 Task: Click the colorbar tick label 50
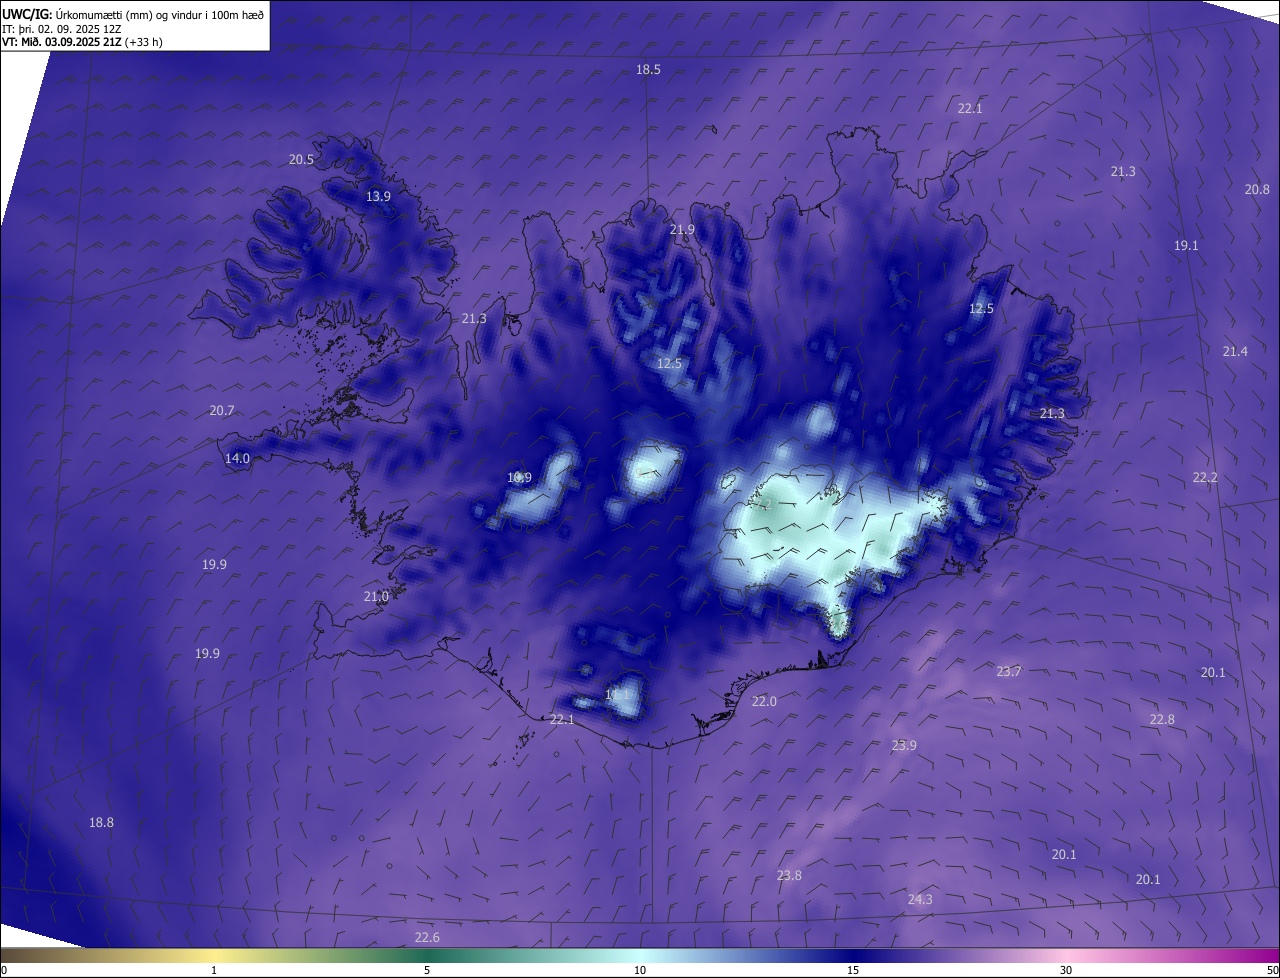[1273, 970]
